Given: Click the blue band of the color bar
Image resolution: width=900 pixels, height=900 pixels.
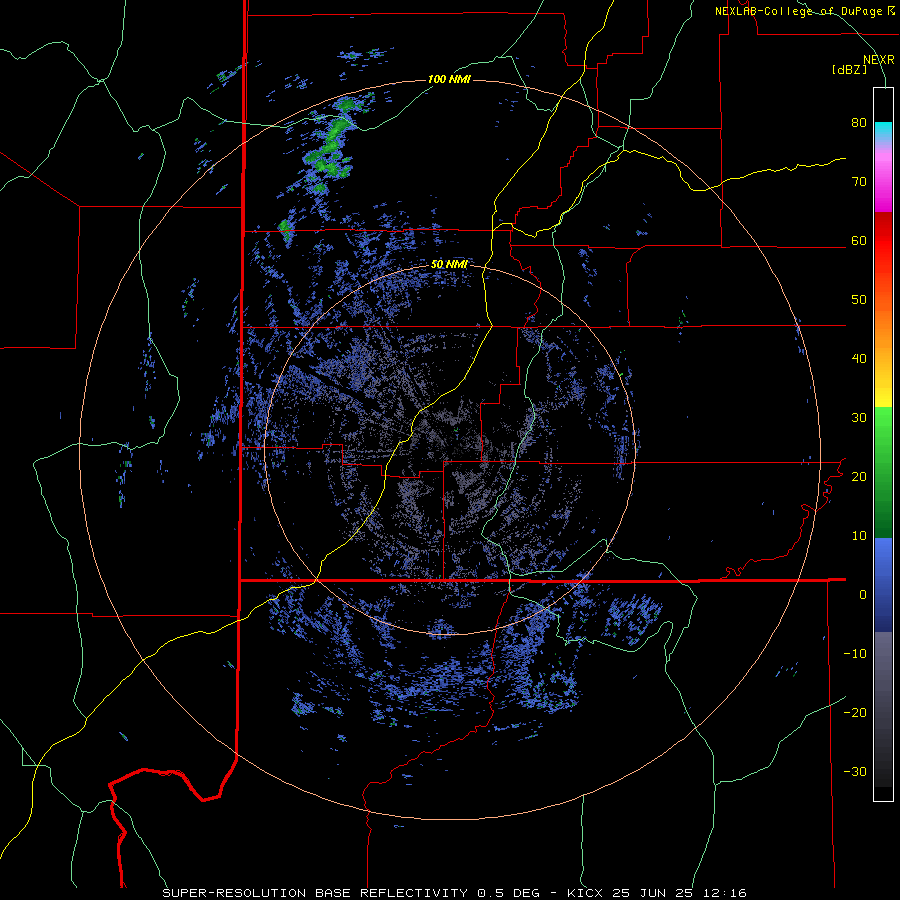Looking at the screenshot, I should point(883,585).
